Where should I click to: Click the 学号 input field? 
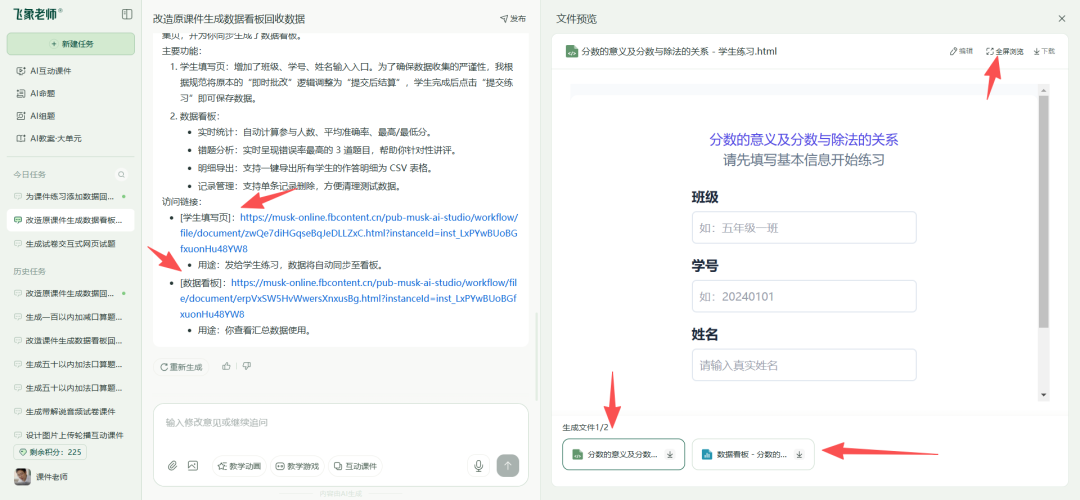(x=804, y=296)
